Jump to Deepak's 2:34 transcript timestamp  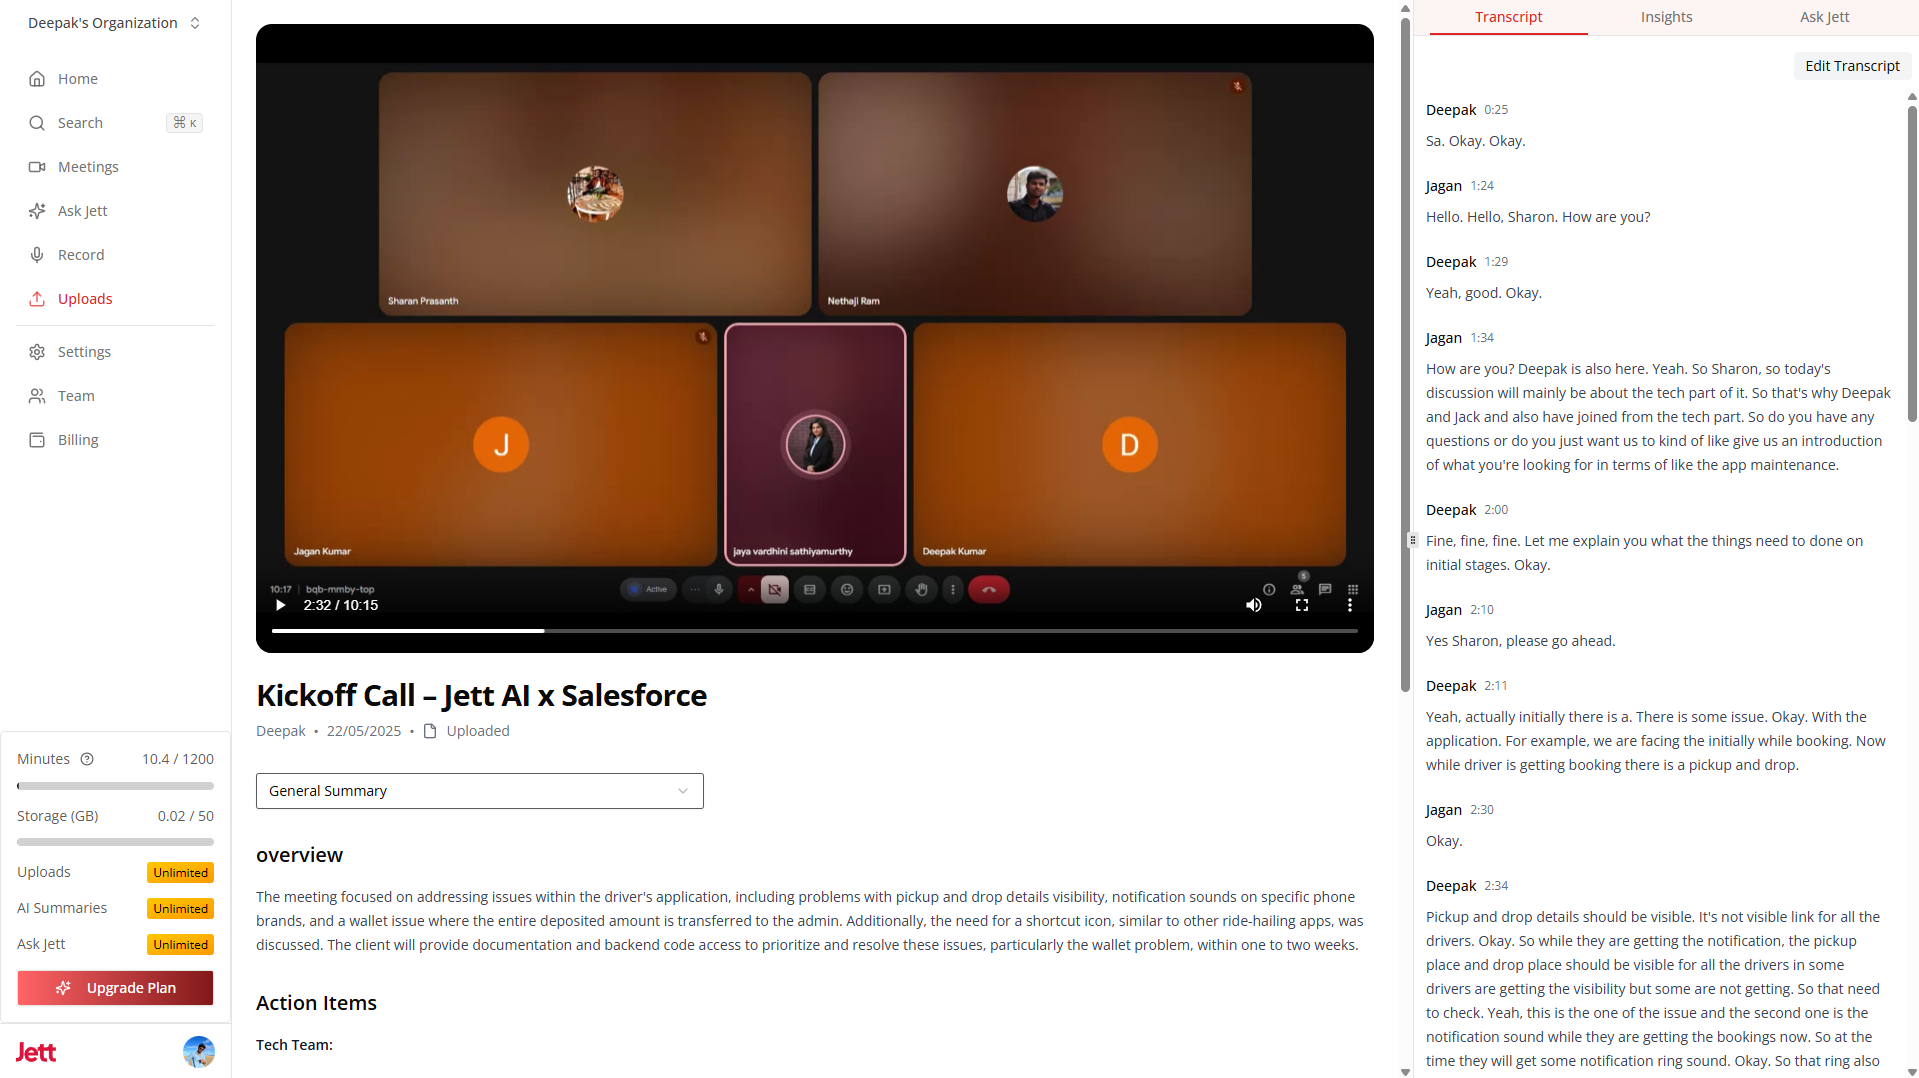[x=1496, y=886]
